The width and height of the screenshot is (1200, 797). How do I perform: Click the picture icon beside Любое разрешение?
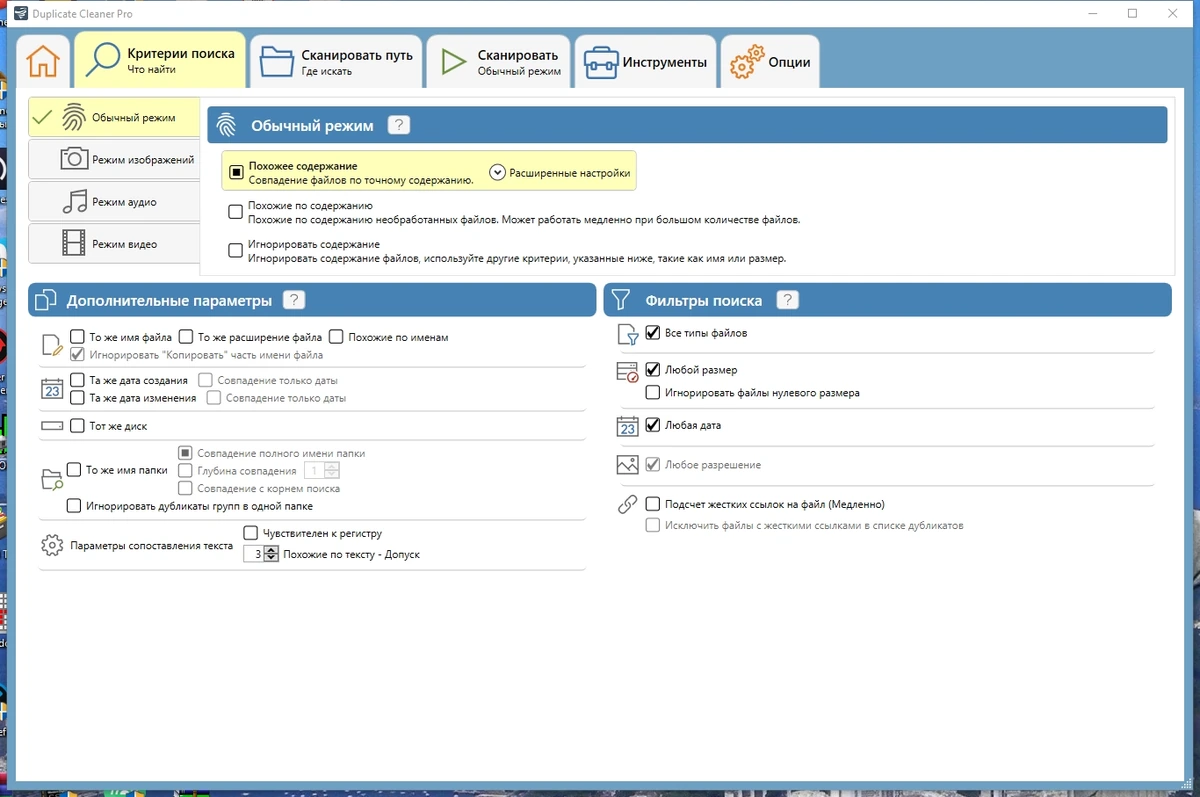pos(627,465)
